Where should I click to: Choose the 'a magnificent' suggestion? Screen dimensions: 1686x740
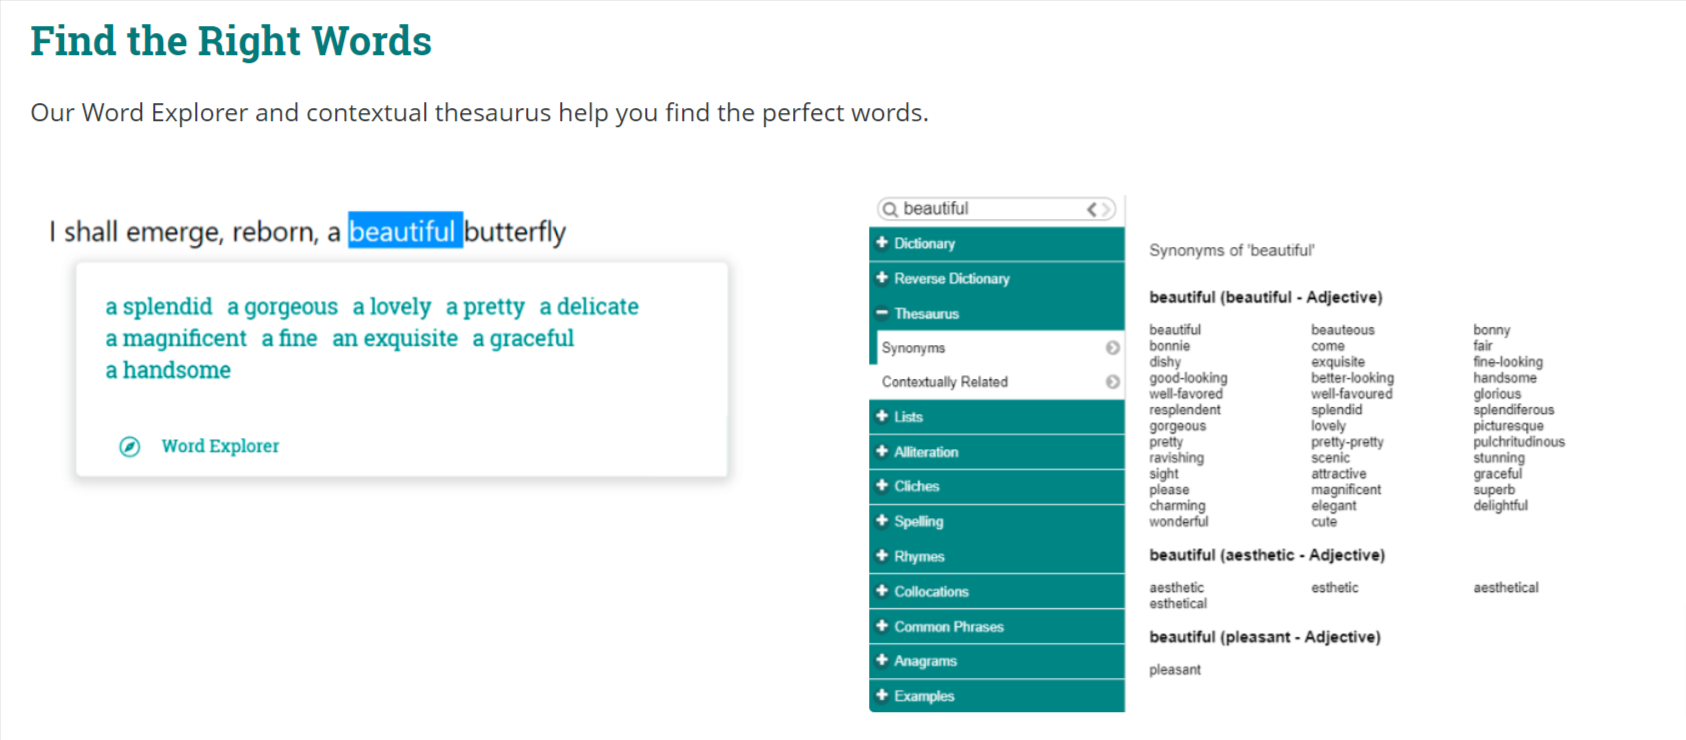[x=176, y=338]
